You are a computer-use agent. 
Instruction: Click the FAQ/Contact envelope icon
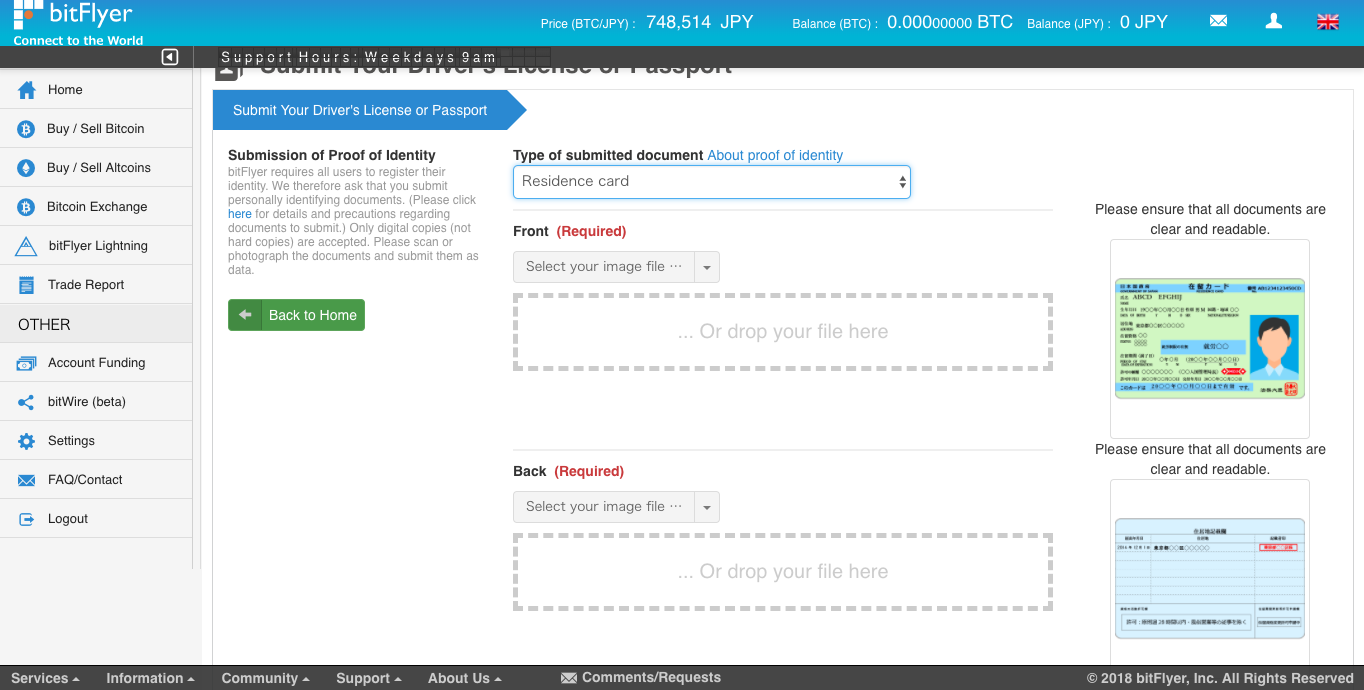[x=27, y=480]
